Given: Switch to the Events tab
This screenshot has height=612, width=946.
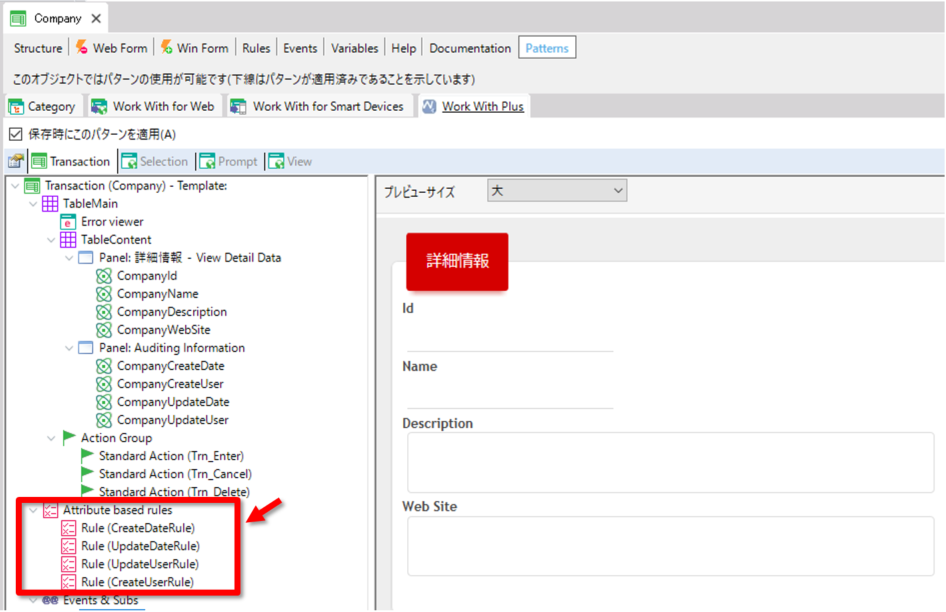Looking at the screenshot, I should pyautogui.click(x=300, y=48).
